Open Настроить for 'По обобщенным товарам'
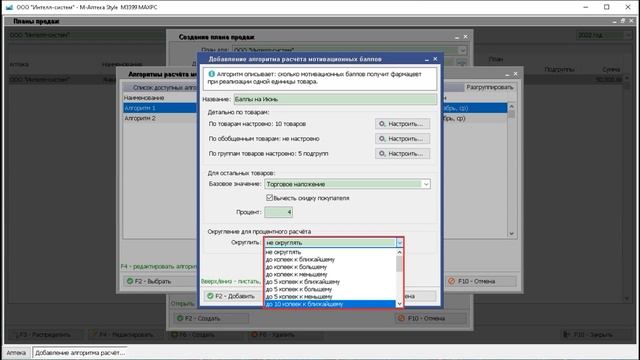This screenshot has width=640, height=360. point(402,139)
